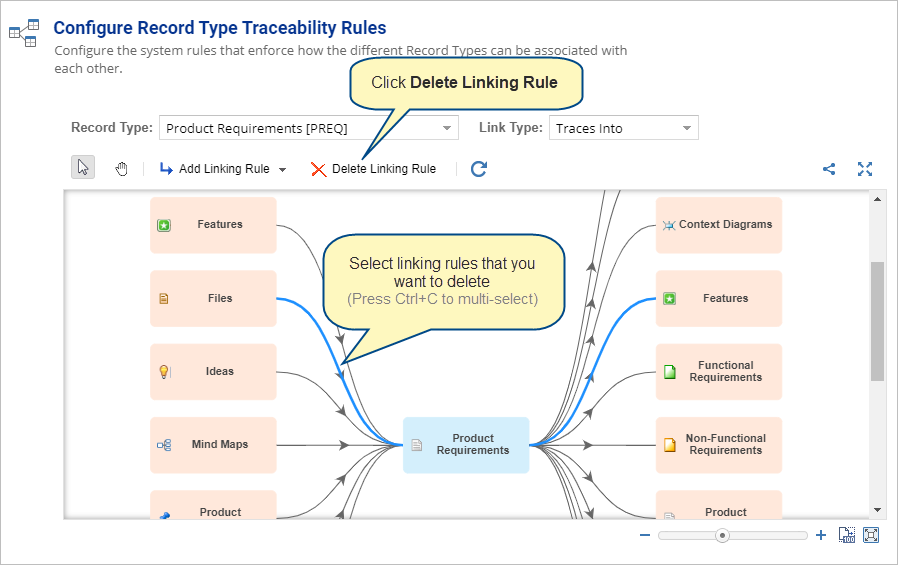The image size is (898, 565).
Task: Select the pointer selection tool
Action: coord(83,168)
